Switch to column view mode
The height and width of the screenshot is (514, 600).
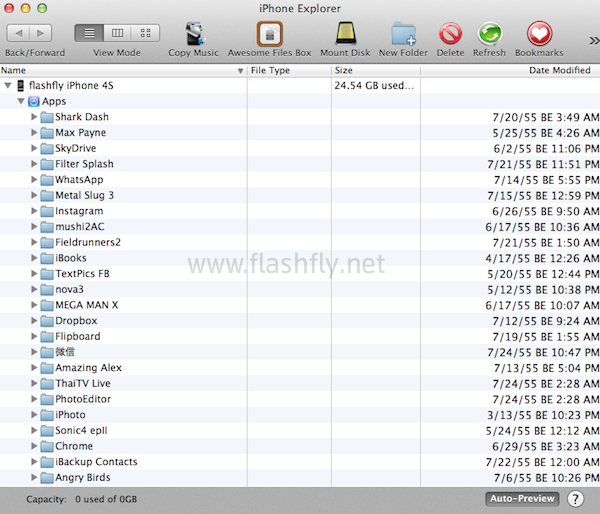tap(116, 34)
